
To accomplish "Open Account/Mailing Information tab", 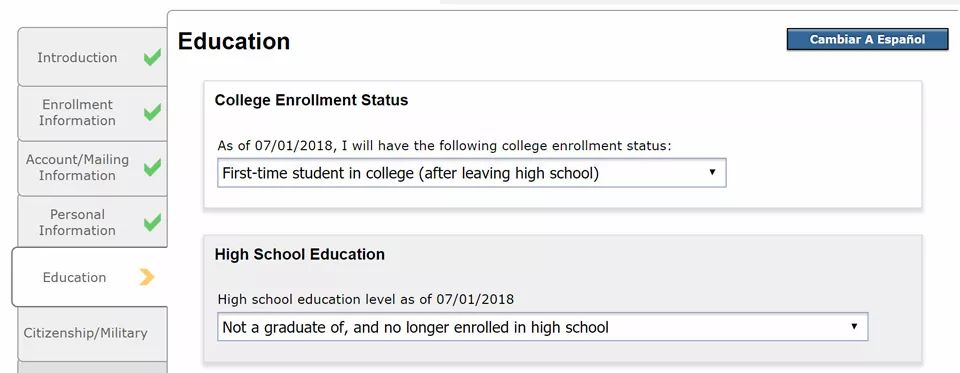I will [92, 168].
